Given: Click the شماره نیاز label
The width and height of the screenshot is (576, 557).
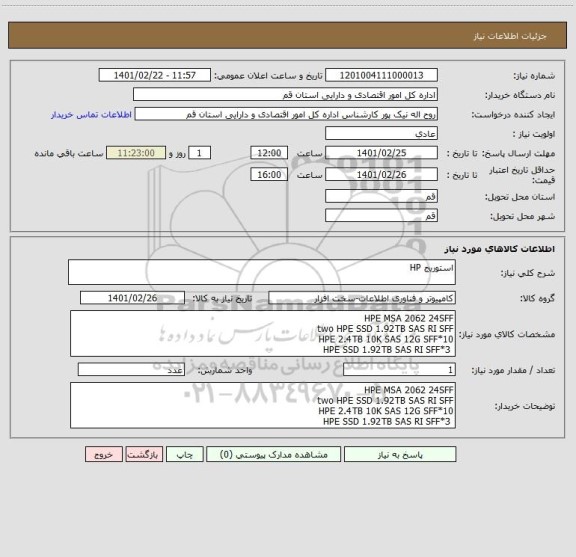Looking at the screenshot, I should 534,76.
